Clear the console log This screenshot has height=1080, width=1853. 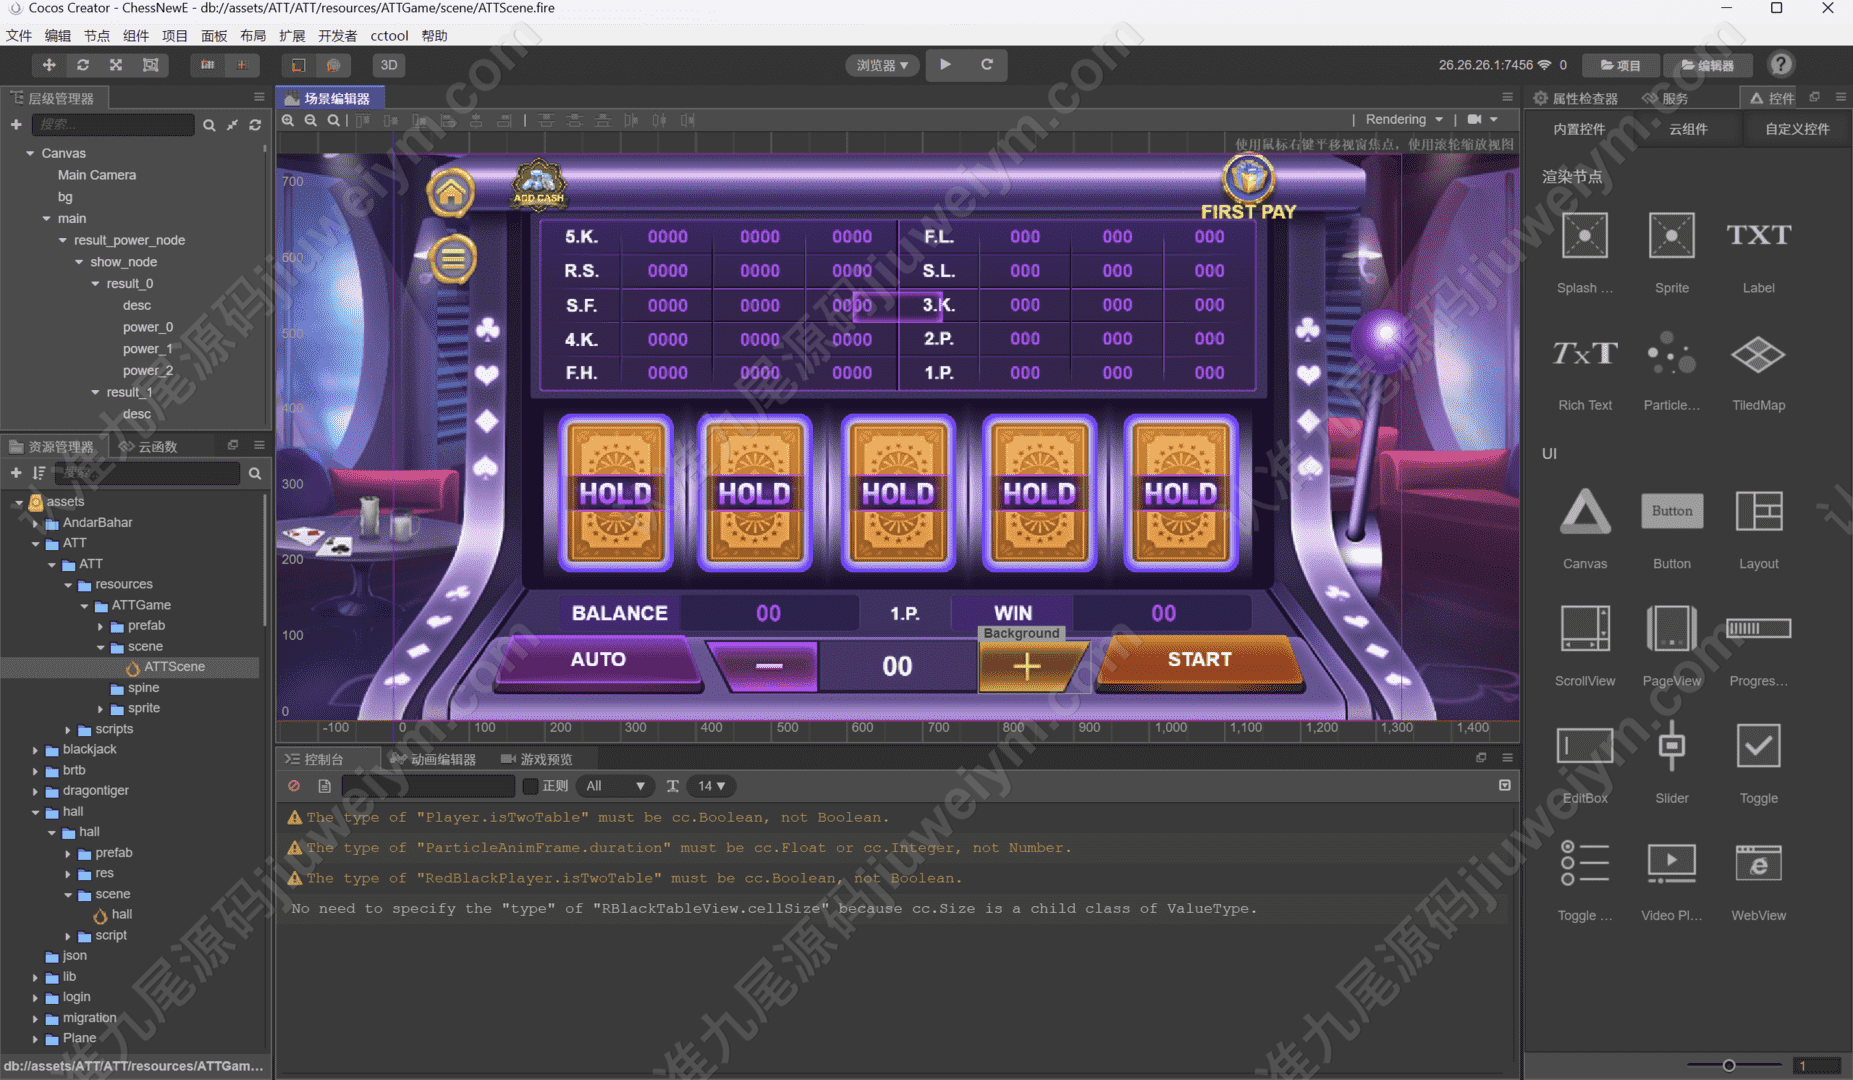click(x=294, y=786)
